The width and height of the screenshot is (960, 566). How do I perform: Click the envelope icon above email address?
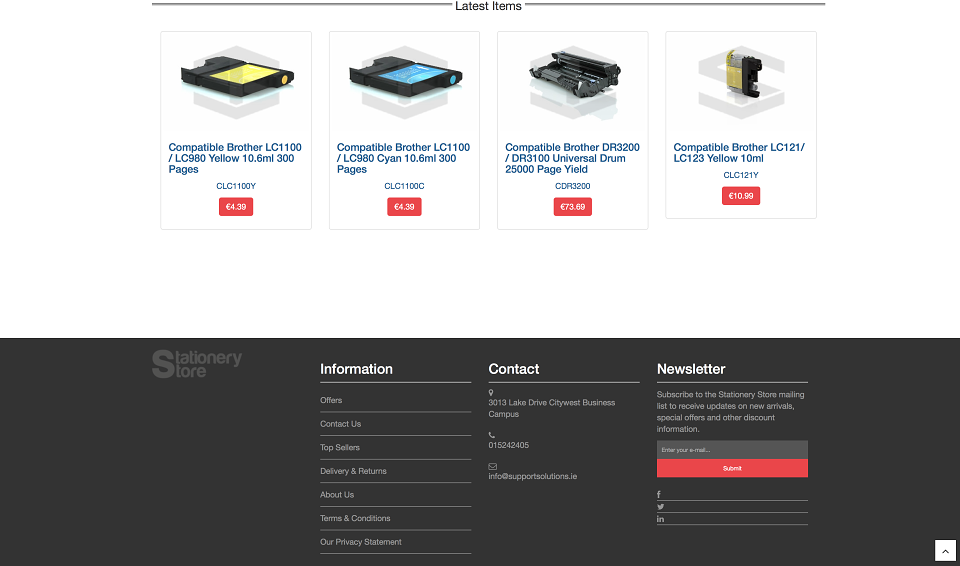[492, 466]
